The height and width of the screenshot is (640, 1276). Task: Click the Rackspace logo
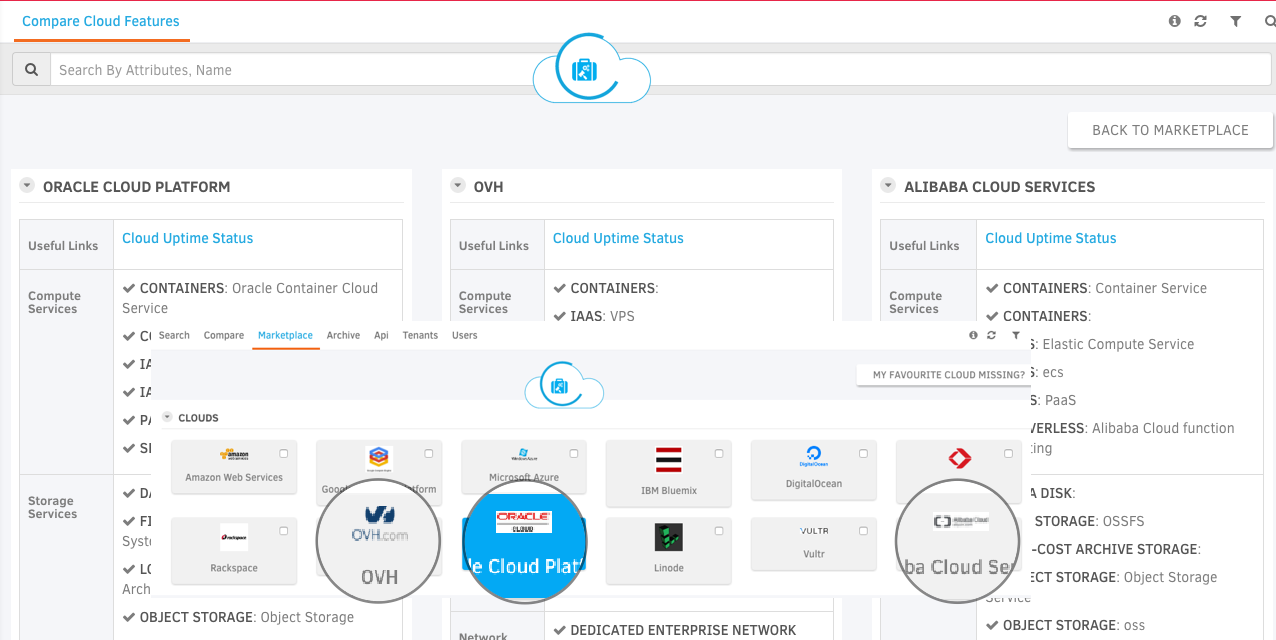pyautogui.click(x=234, y=538)
